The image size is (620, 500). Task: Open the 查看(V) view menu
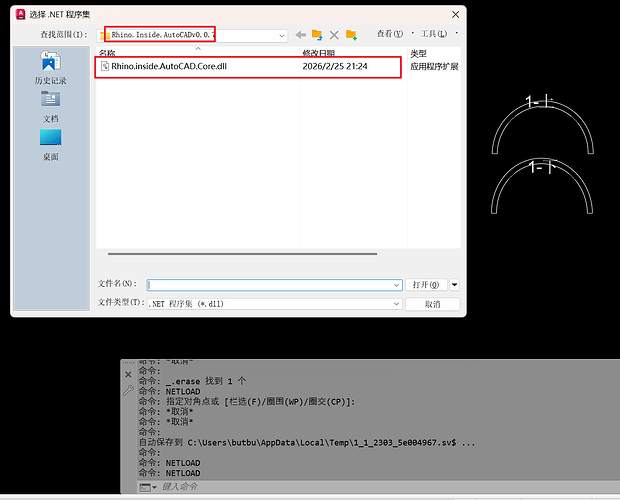point(389,34)
